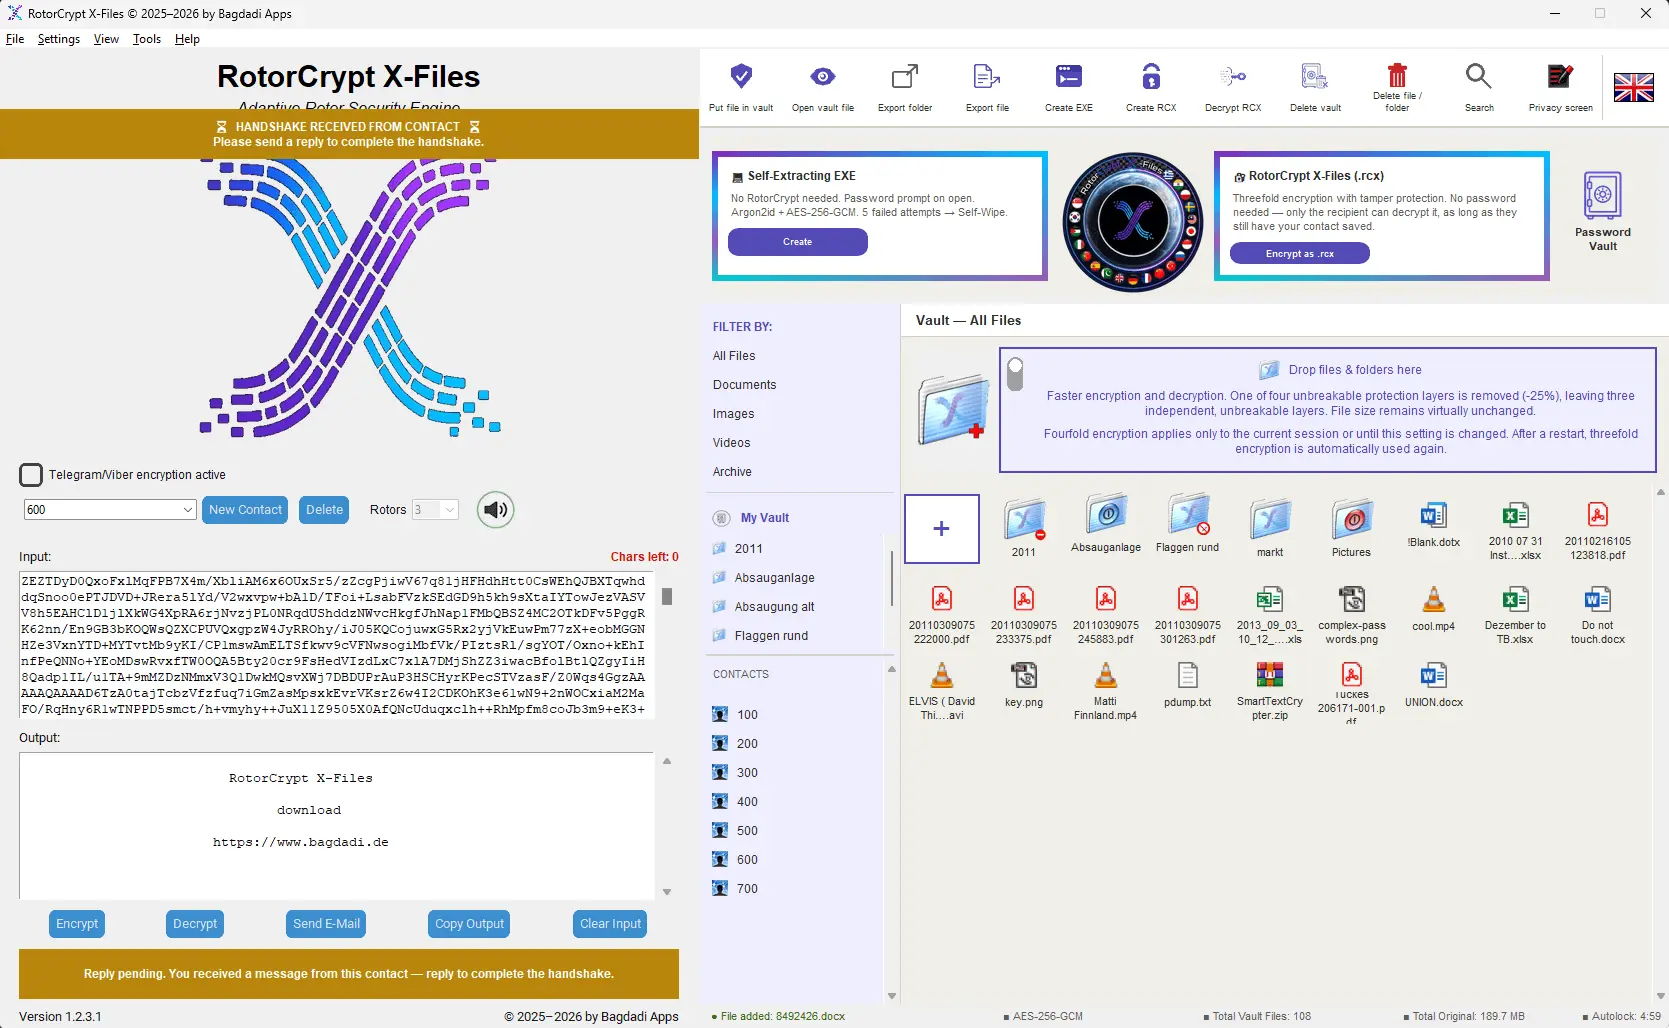
Task: Toggle the faster encryption switch
Action: [x=1016, y=374]
